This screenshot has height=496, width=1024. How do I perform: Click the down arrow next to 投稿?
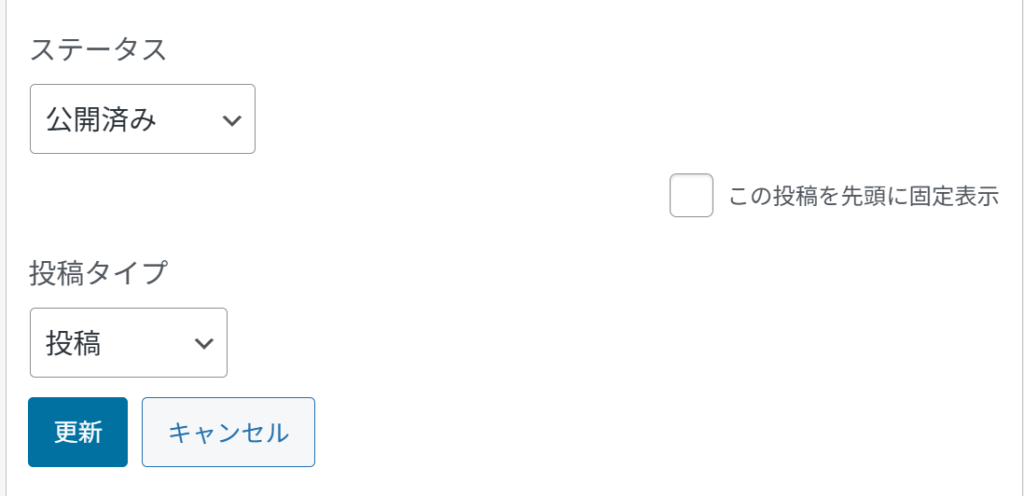pyautogui.click(x=204, y=343)
